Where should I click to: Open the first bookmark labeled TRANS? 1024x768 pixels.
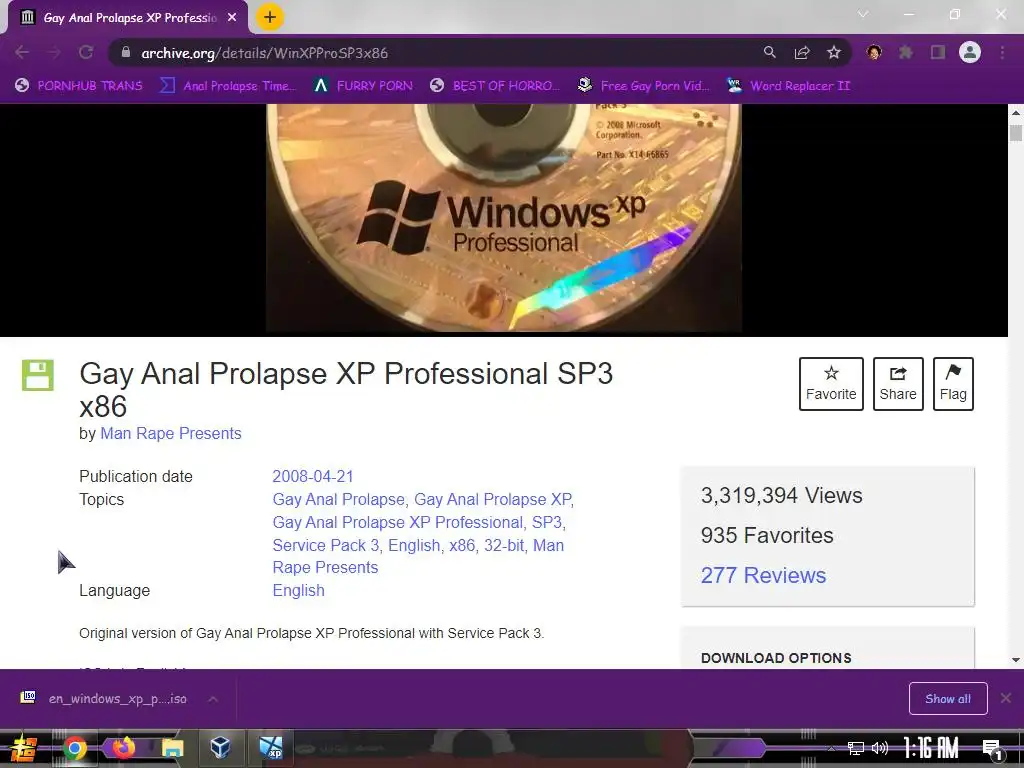[78, 85]
